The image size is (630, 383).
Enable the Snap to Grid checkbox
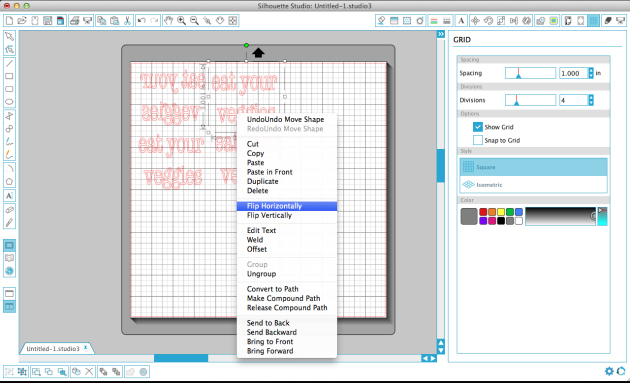478,140
